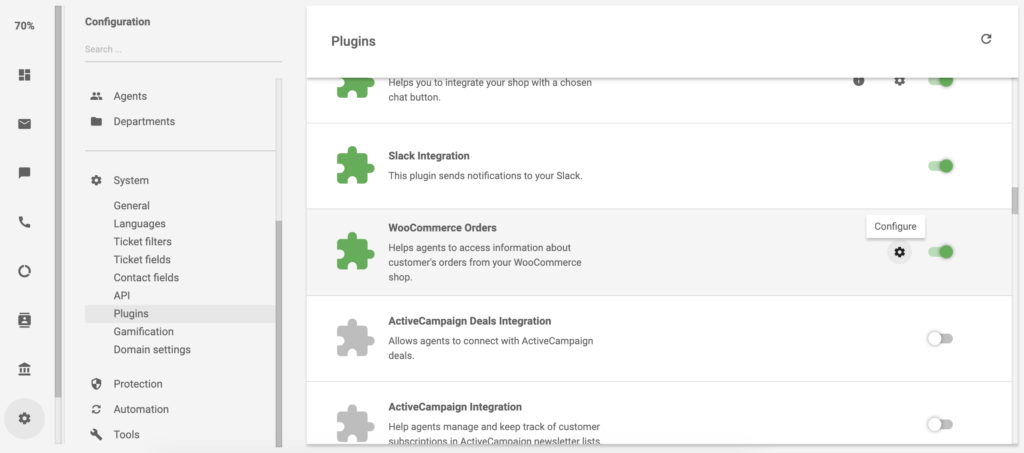This screenshot has height=453, width=1024.
Task: Open Ticket fields settings
Action: point(142,260)
